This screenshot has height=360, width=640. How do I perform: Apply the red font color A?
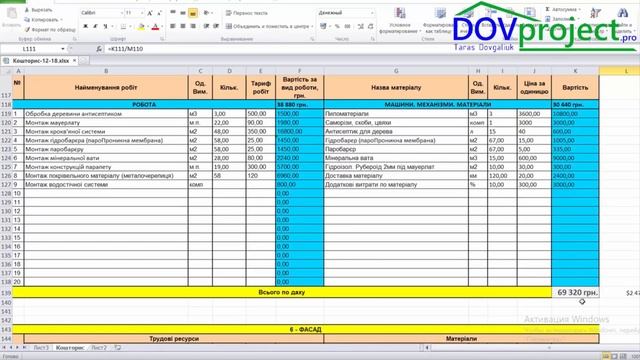pos(155,27)
